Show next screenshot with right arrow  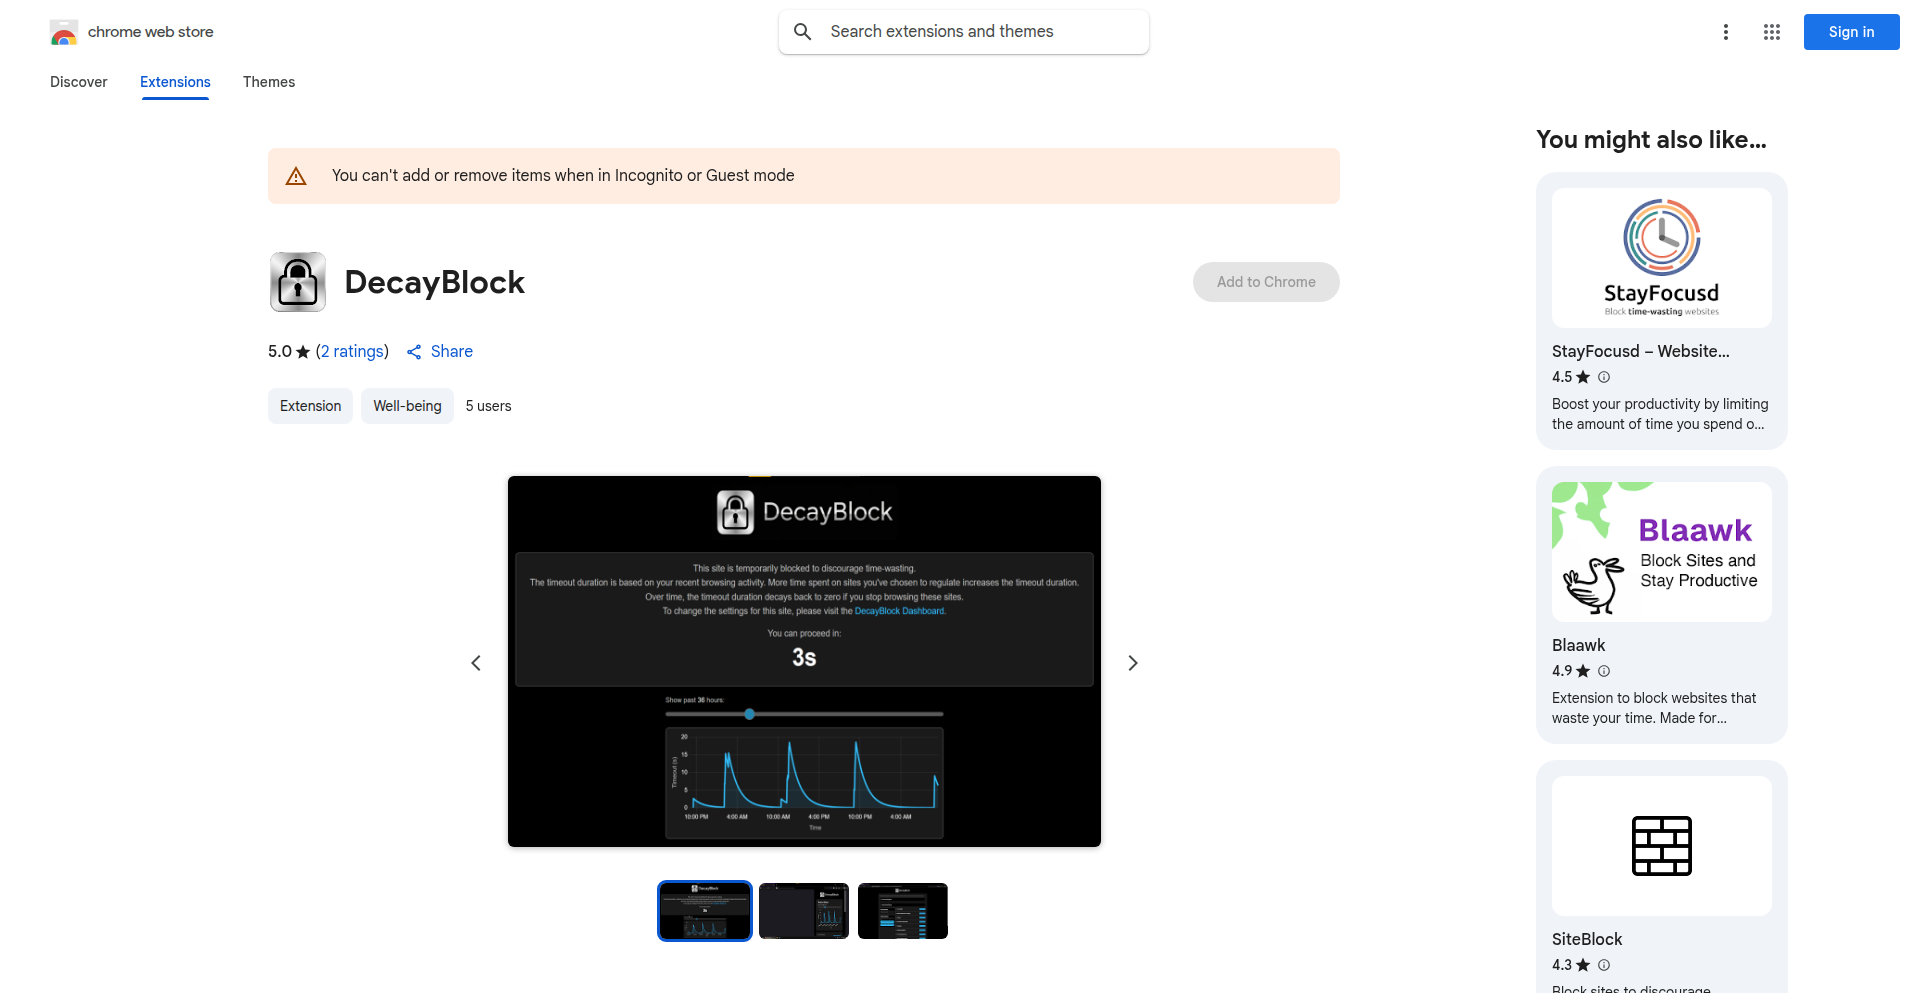(1133, 663)
